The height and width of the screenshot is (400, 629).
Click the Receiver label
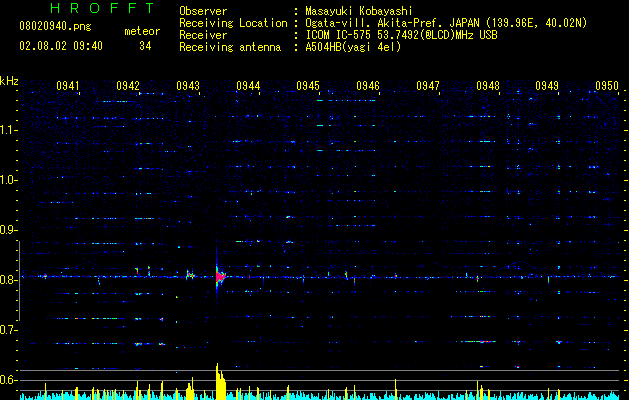point(203,35)
